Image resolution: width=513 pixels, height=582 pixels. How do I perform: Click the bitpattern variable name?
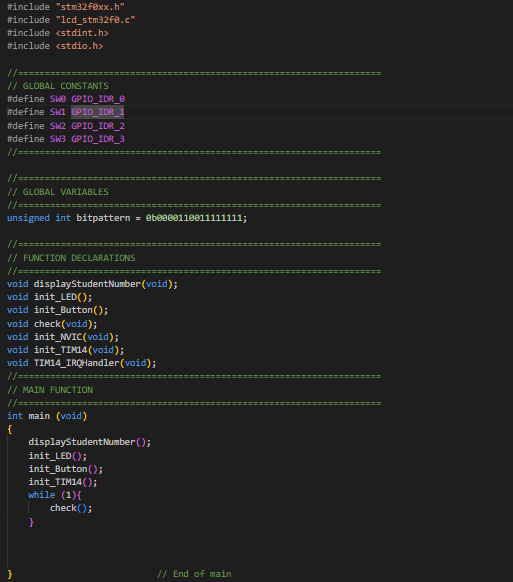(103, 218)
